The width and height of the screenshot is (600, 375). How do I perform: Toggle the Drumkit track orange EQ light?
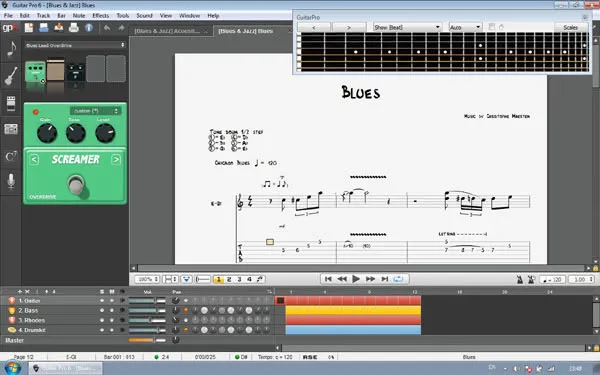pyautogui.click(x=186, y=329)
